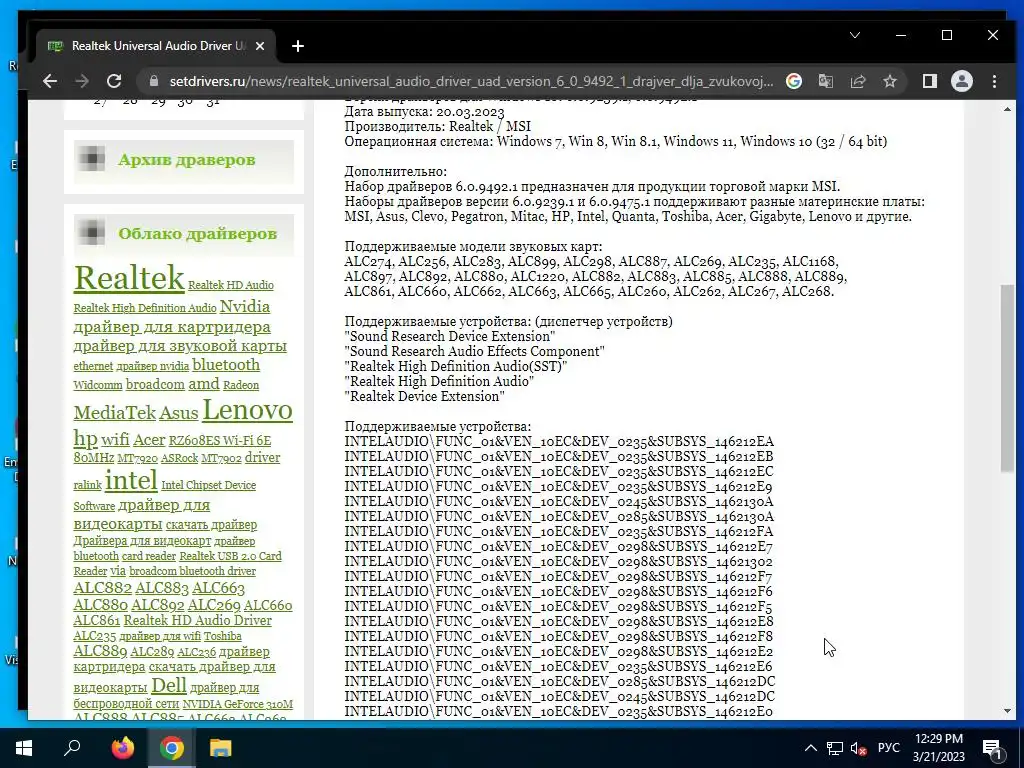View the site lock security info
Image resolution: width=1024 pixels, height=768 pixels.
(154, 81)
